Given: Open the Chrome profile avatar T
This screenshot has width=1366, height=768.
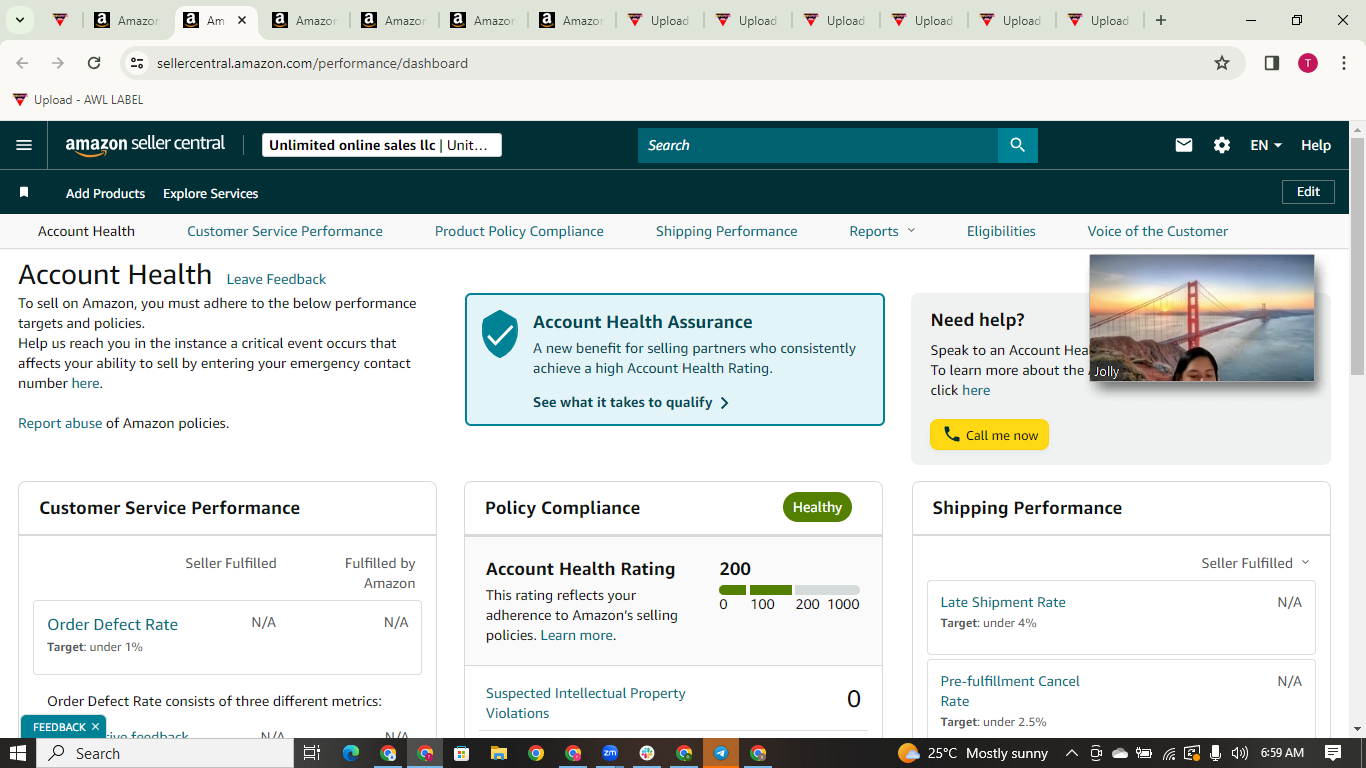Looking at the screenshot, I should (1308, 63).
